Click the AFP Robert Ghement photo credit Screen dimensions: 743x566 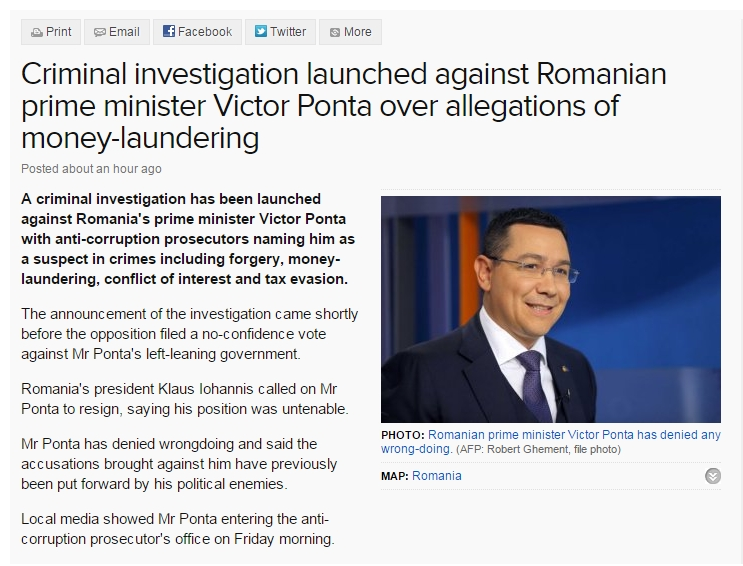(538, 450)
